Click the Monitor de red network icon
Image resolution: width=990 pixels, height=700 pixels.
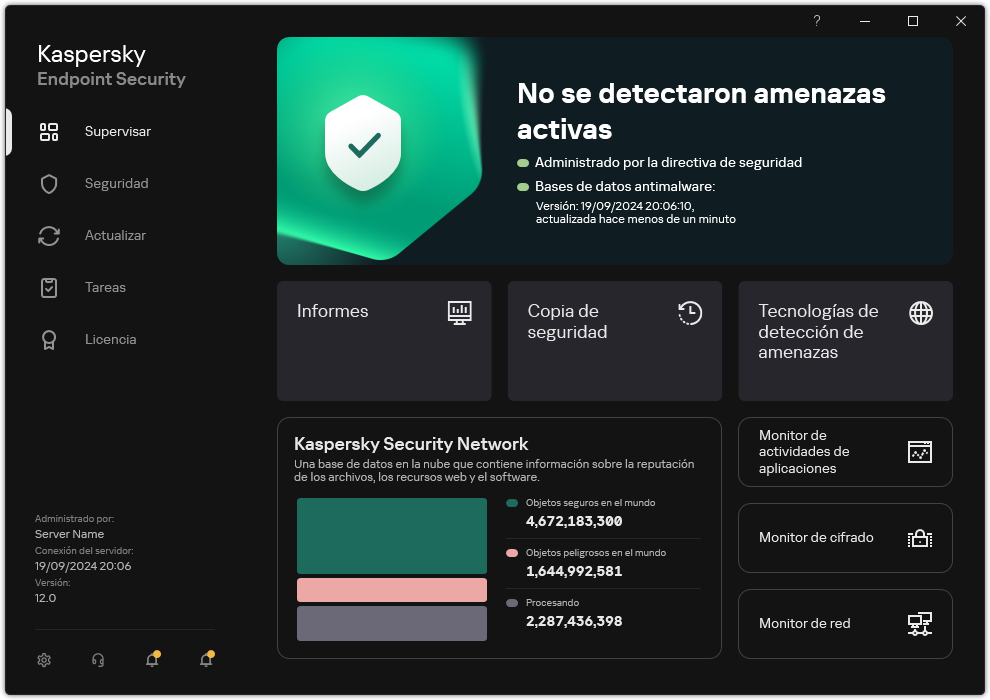tap(919, 623)
